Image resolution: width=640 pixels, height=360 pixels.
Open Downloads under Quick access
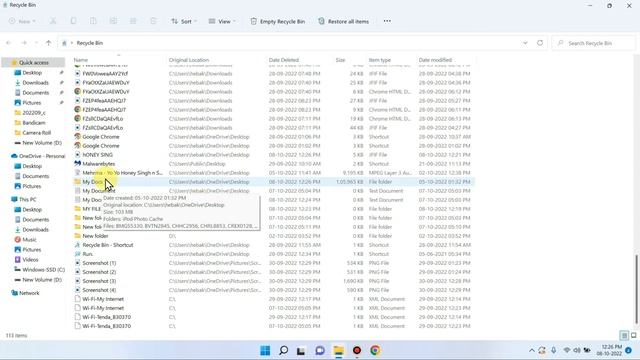pos(35,83)
